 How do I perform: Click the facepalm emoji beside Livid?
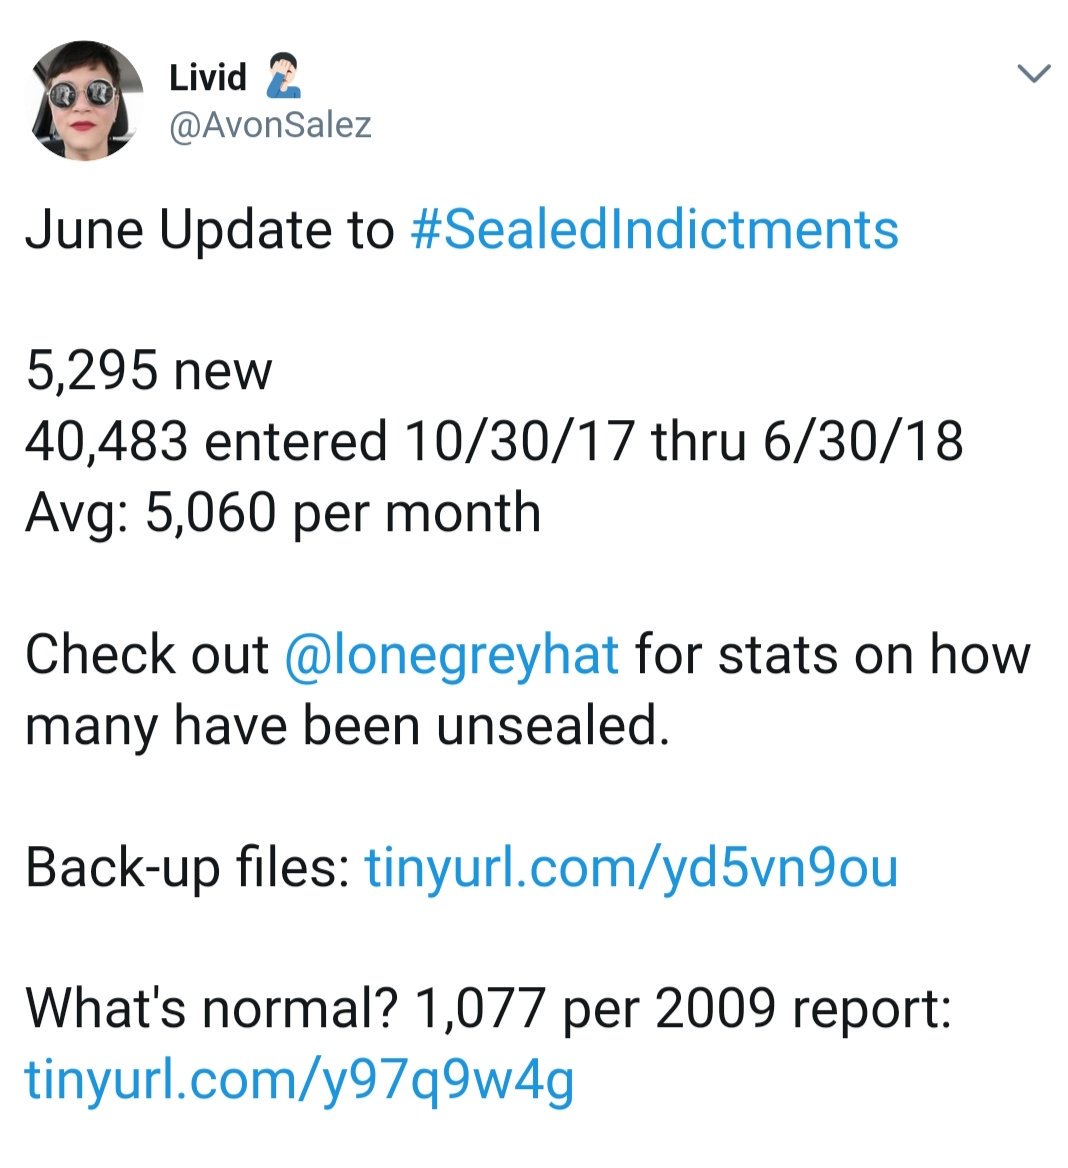click(x=283, y=76)
